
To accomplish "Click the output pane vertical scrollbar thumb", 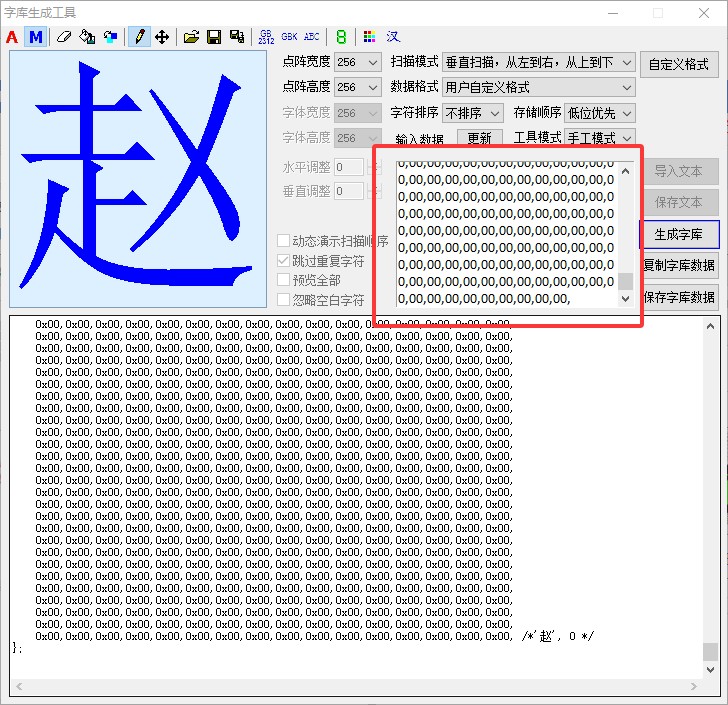I will pos(710,652).
